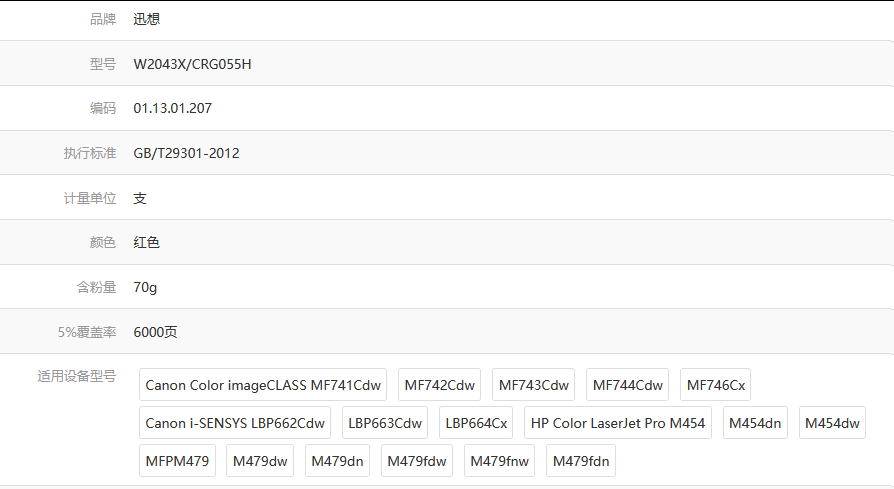Viewport: 894px width, 489px height.
Task: Click the MFPM479 tag
Action: point(177,461)
